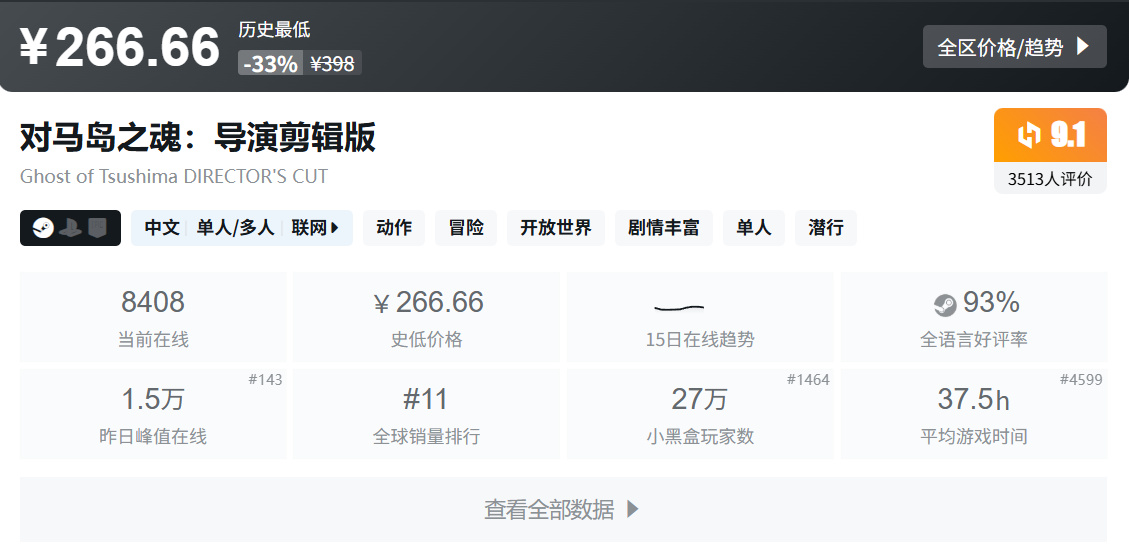Click the #143 rank label
1129x558 pixels.
(x=266, y=379)
